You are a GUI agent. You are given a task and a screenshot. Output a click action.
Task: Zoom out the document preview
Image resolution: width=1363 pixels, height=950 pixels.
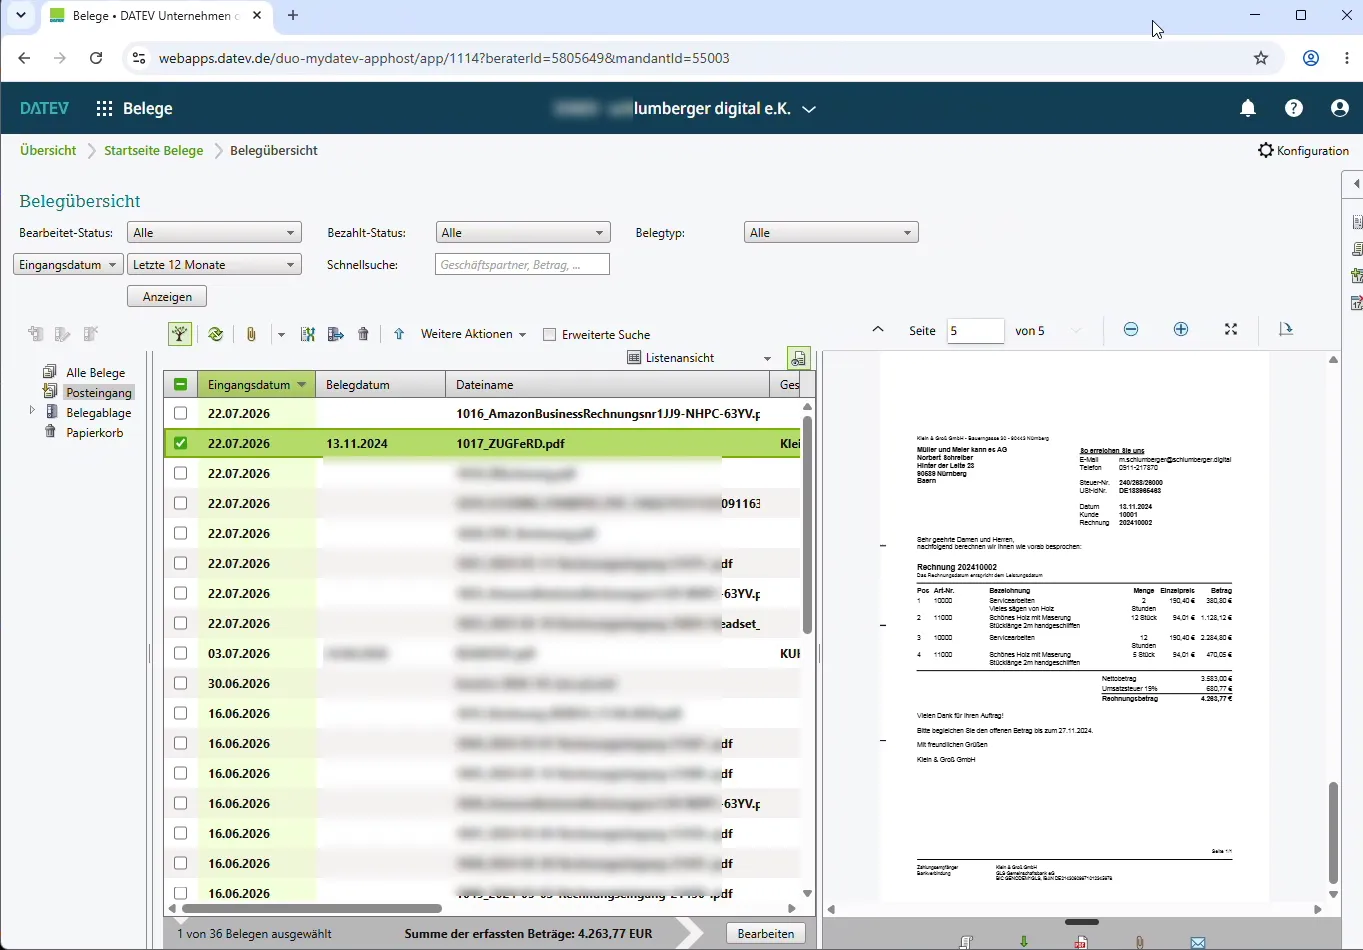pos(1131,330)
